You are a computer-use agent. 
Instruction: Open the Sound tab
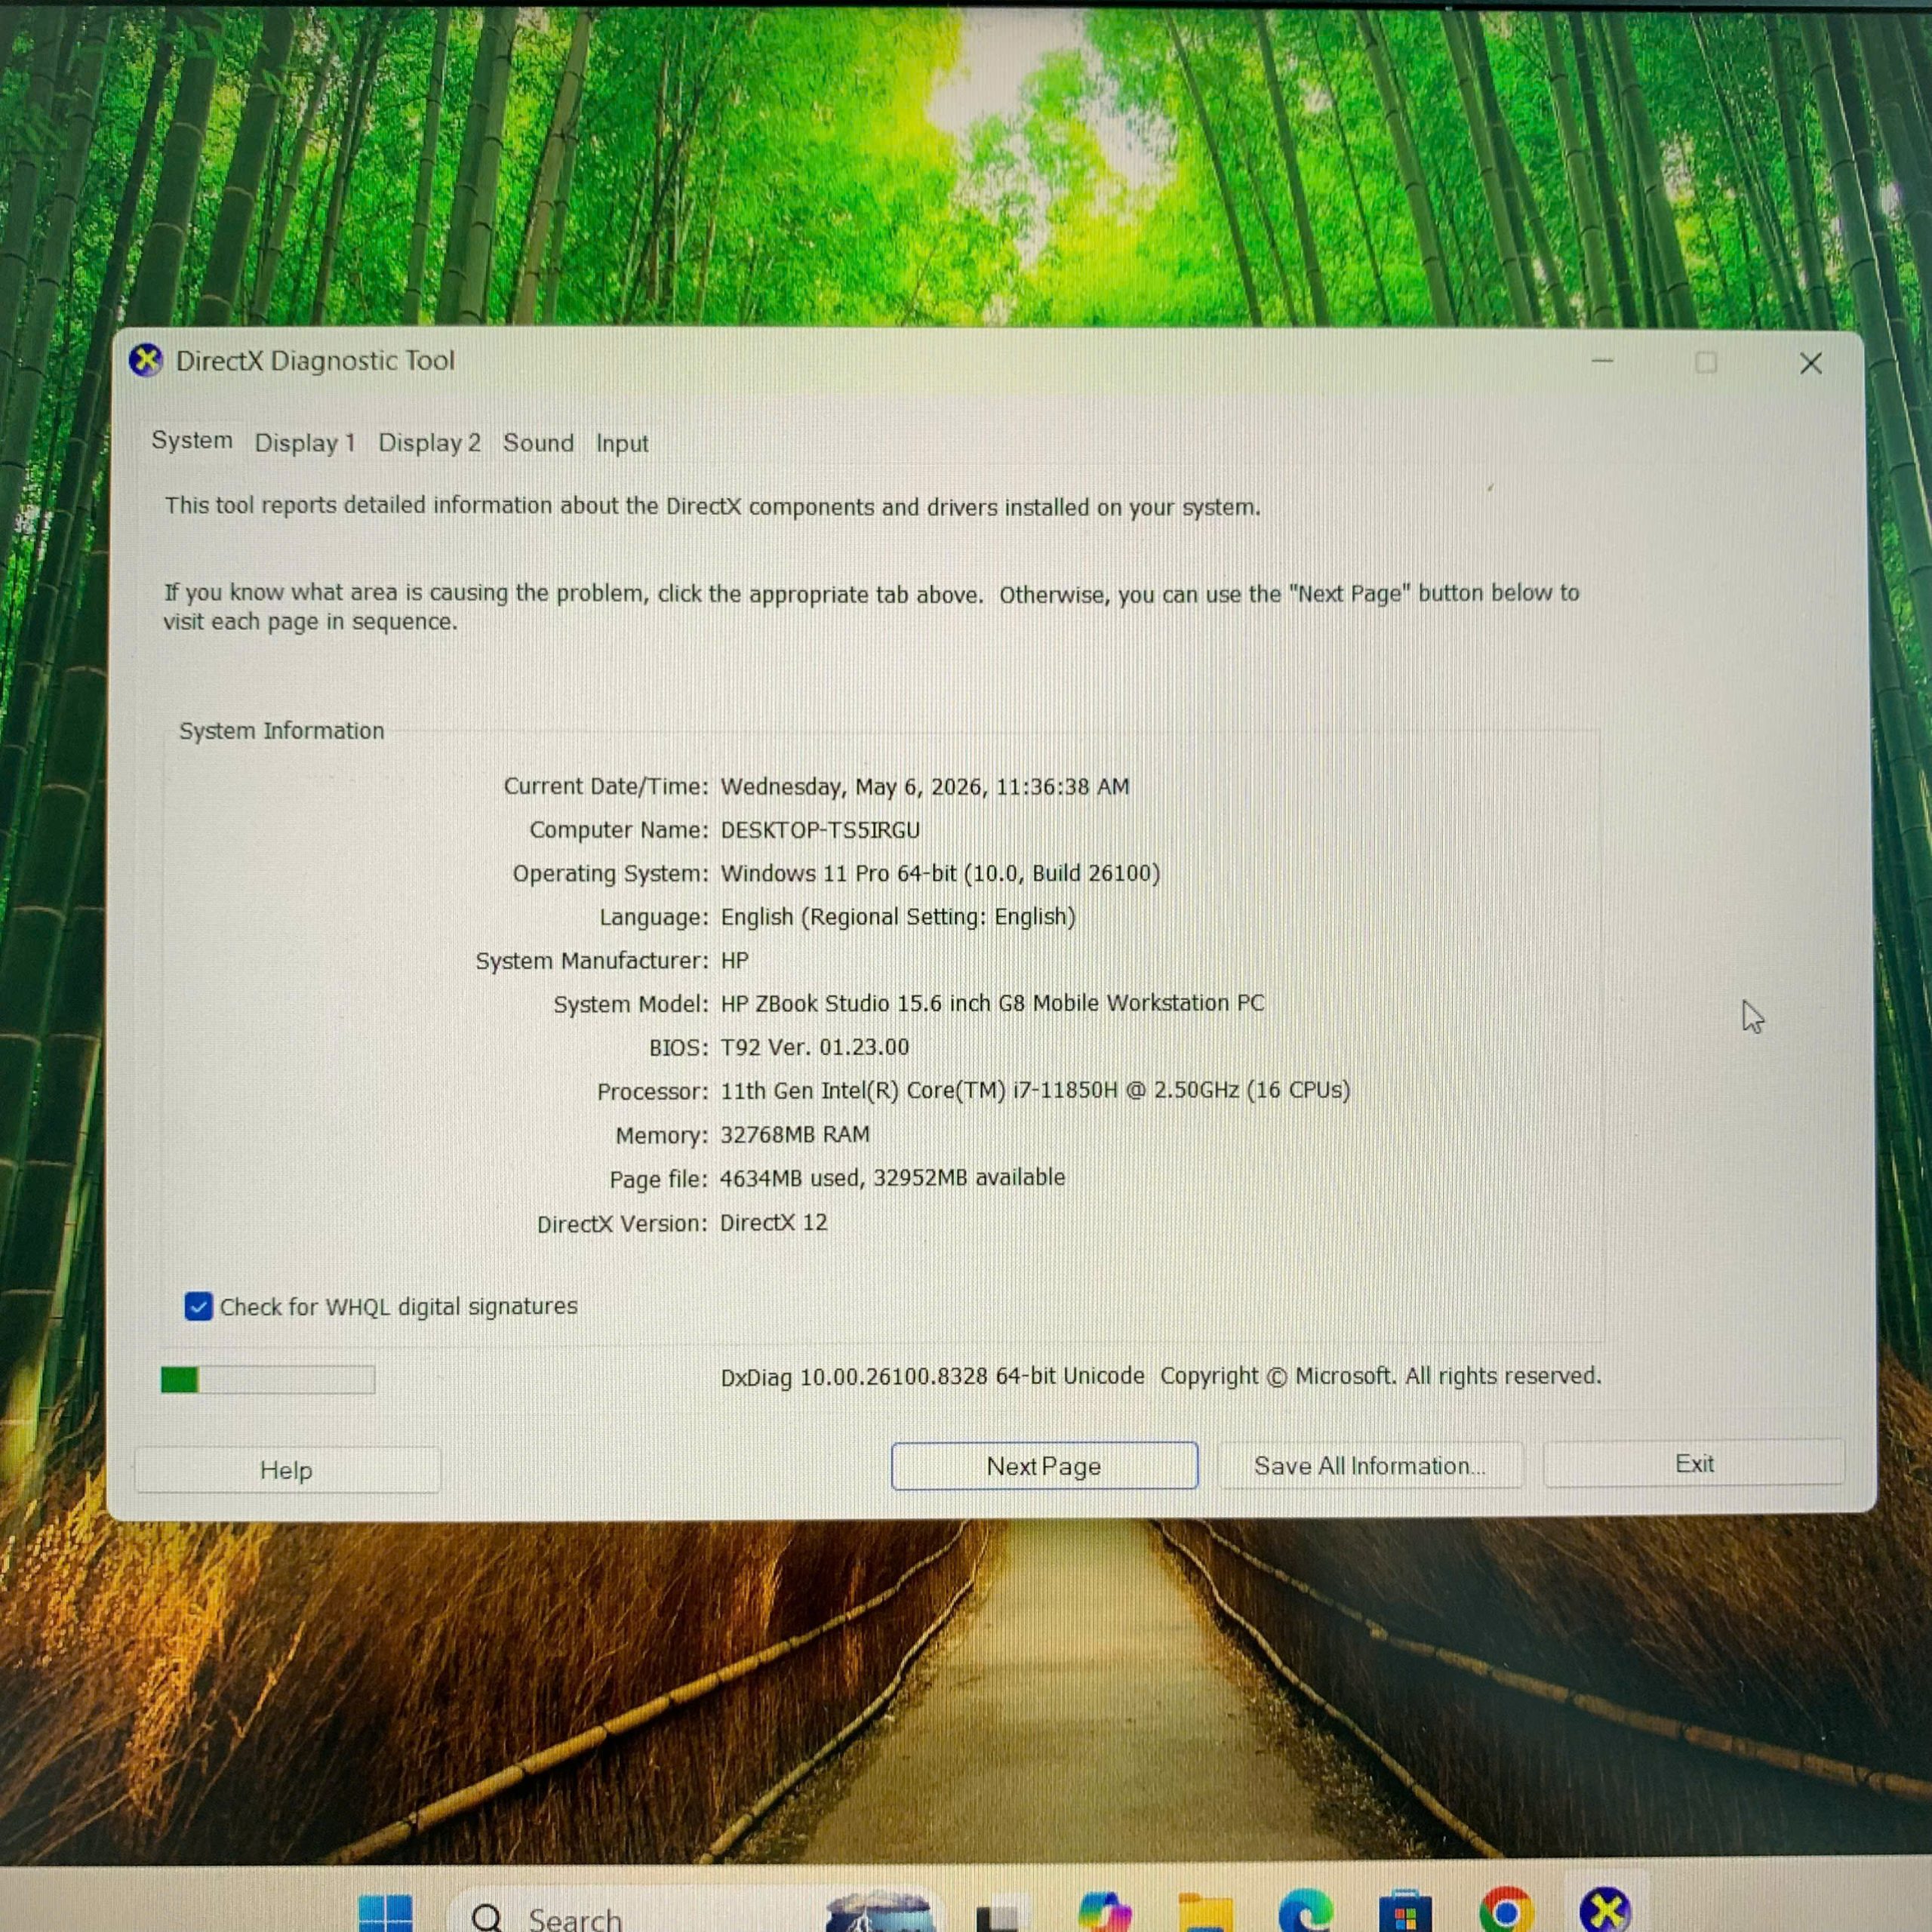[x=538, y=443]
